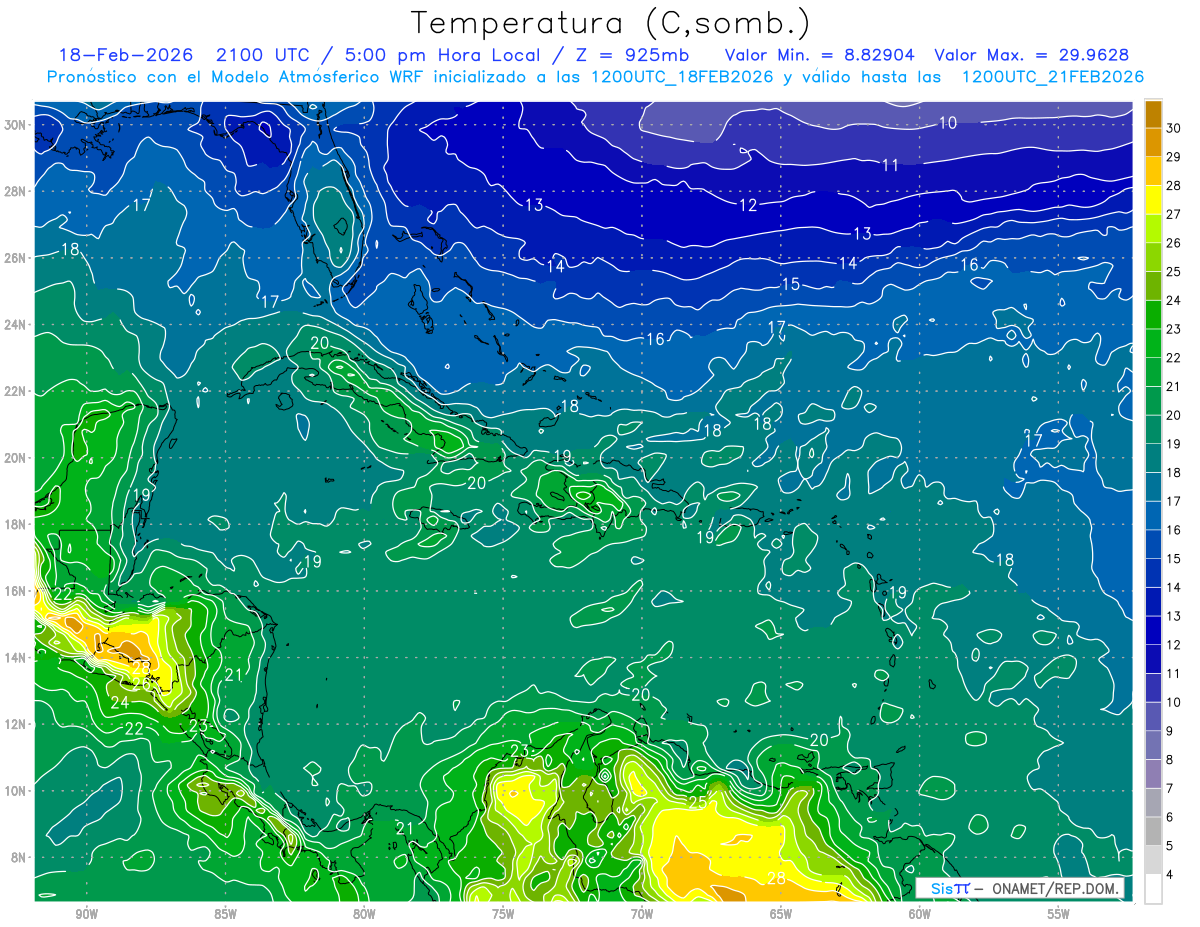Click the colorbar tick label "30"
The image size is (1200, 927).
pyautogui.click(x=1173, y=128)
